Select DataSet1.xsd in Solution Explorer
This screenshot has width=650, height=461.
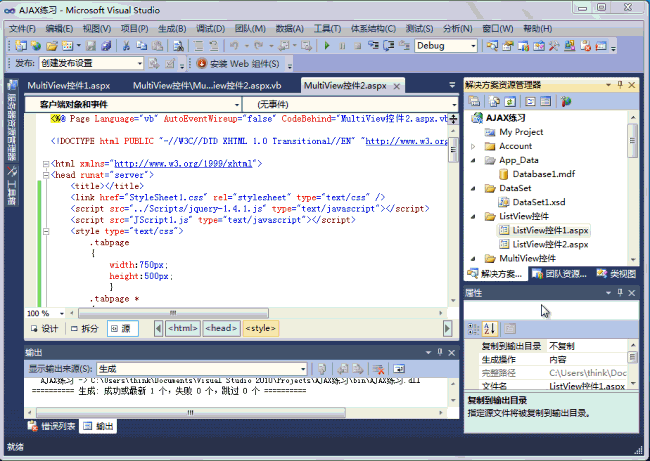[539, 202]
